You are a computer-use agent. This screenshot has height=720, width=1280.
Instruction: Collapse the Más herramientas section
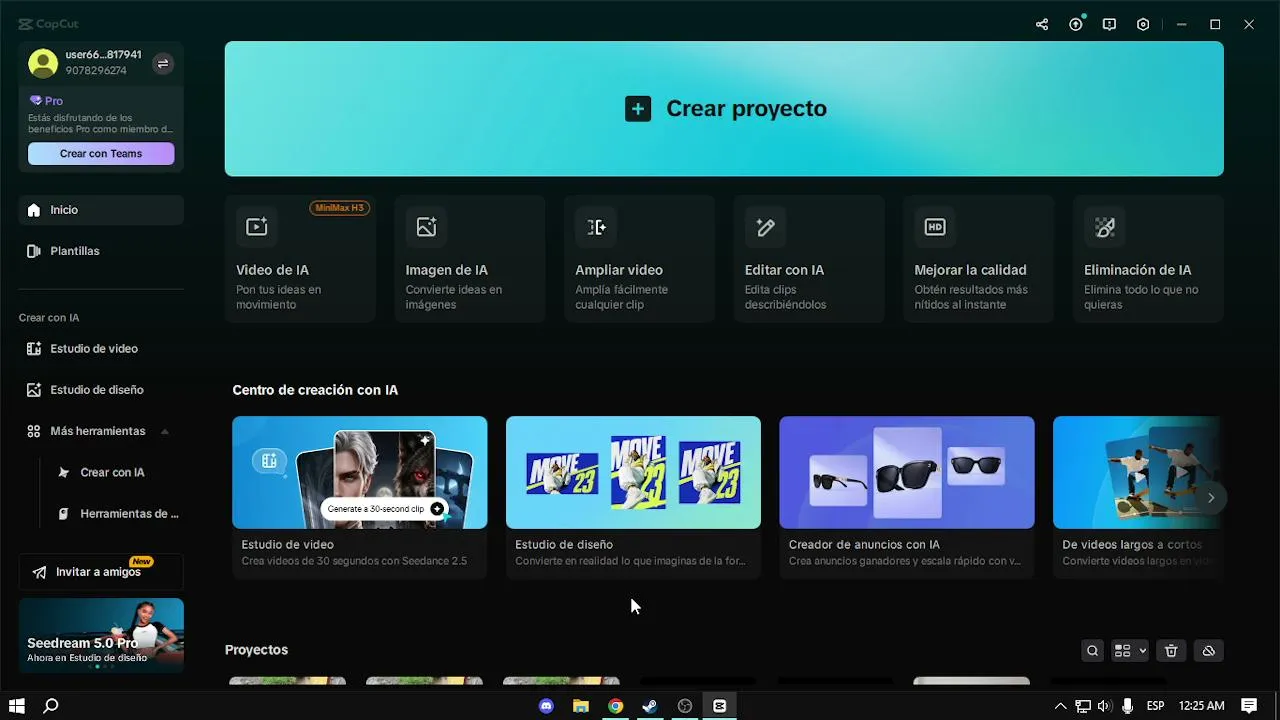pos(101,431)
